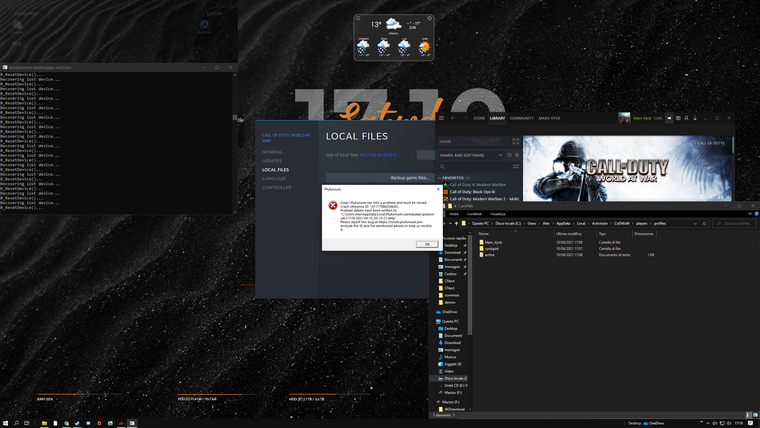
Task: Select GENERAL in game properties sidebar
Action: tap(272, 152)
